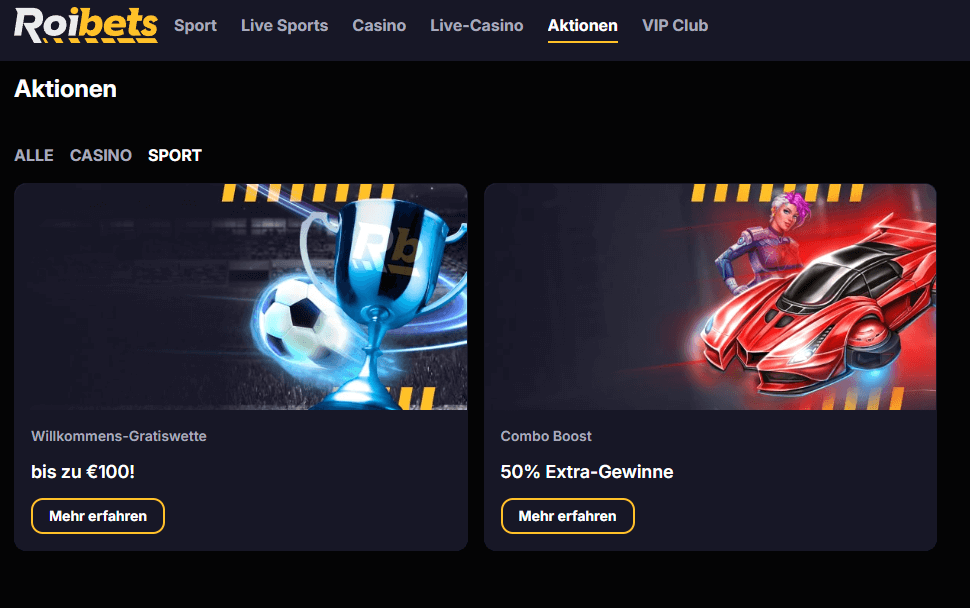Click Mehr erfahren under Willkommens-Gratiswette
Screen dimensions: 970x608
98,516
